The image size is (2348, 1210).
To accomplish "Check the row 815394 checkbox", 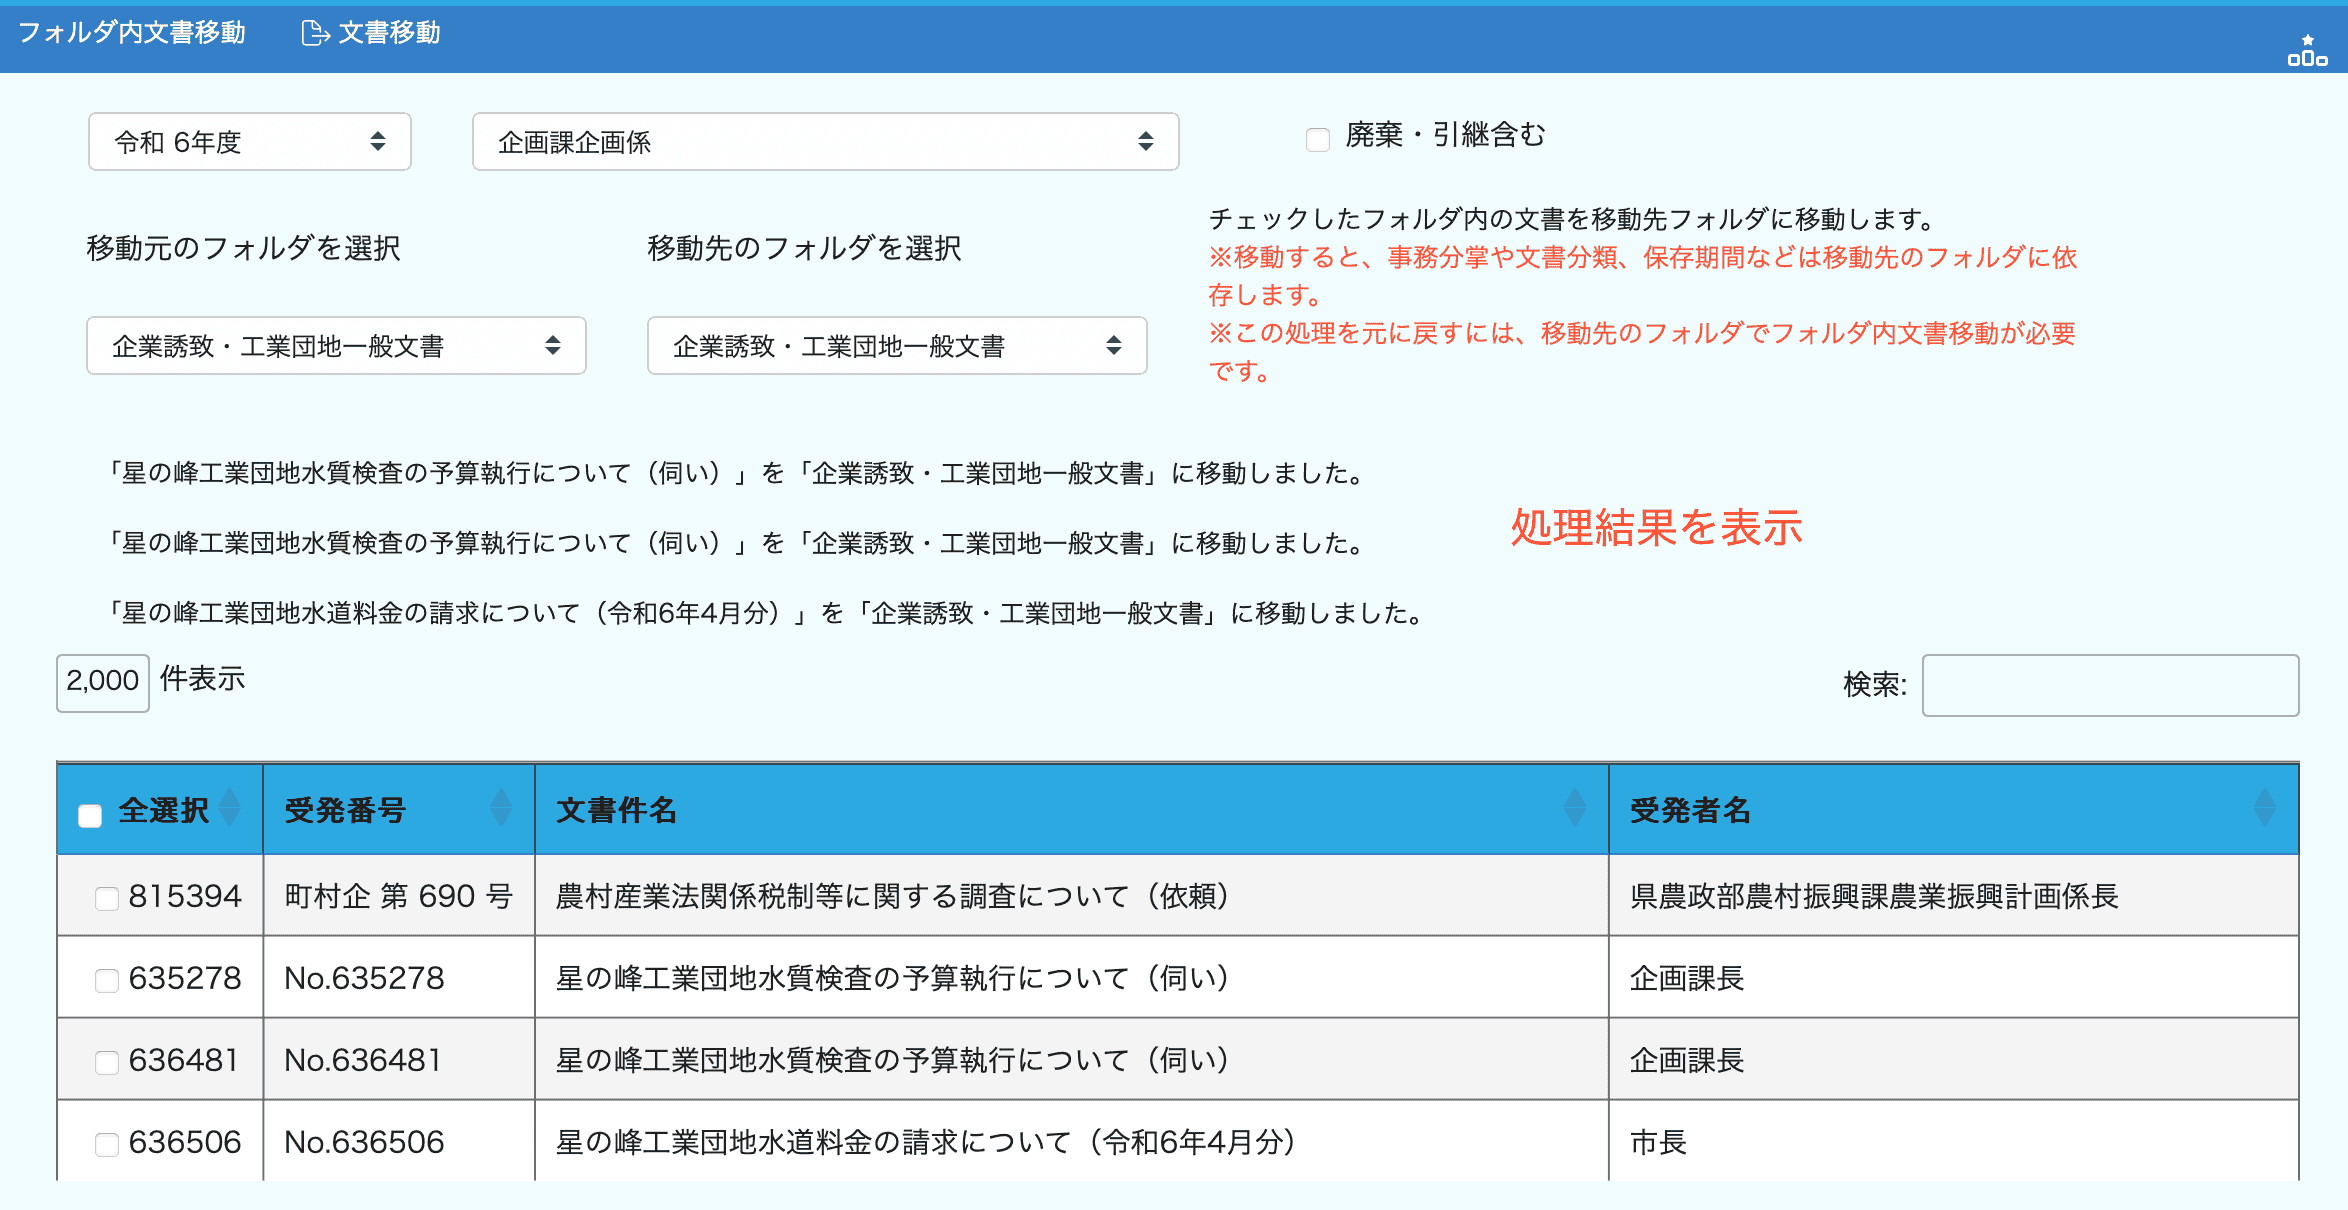I will point(107,898).
